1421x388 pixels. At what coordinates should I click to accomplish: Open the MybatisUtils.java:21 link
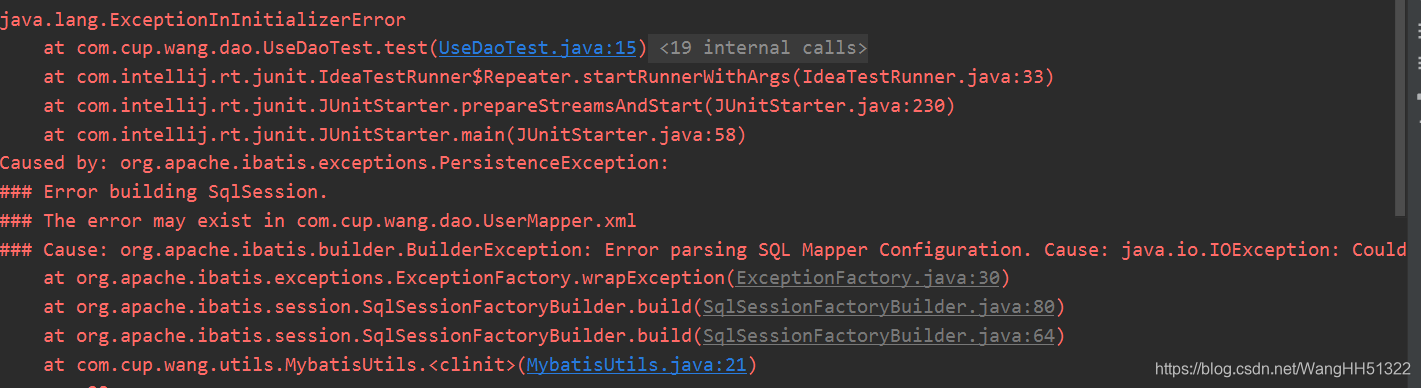[636, 365]
